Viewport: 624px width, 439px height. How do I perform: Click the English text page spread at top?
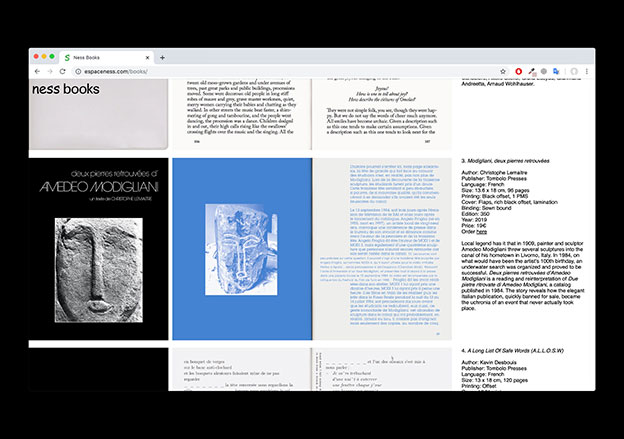pyautogui.click(x=312, y=112)
